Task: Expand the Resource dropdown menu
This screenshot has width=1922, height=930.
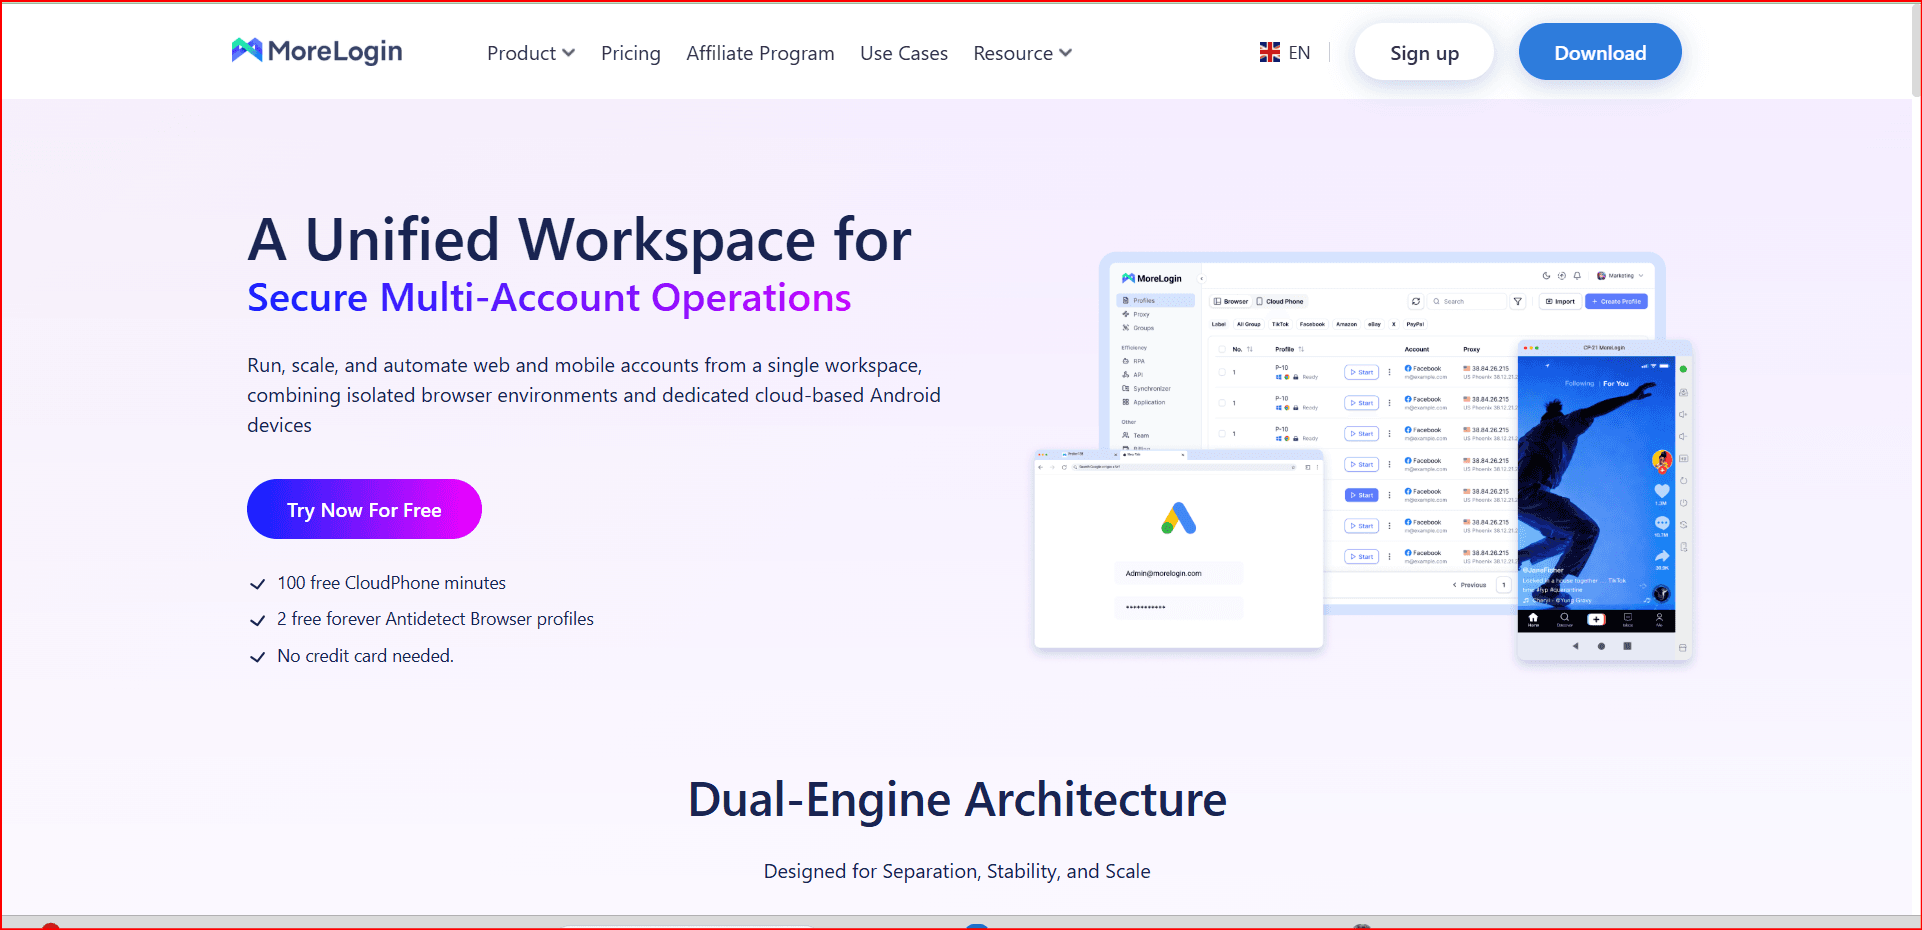Action: 1021,53
